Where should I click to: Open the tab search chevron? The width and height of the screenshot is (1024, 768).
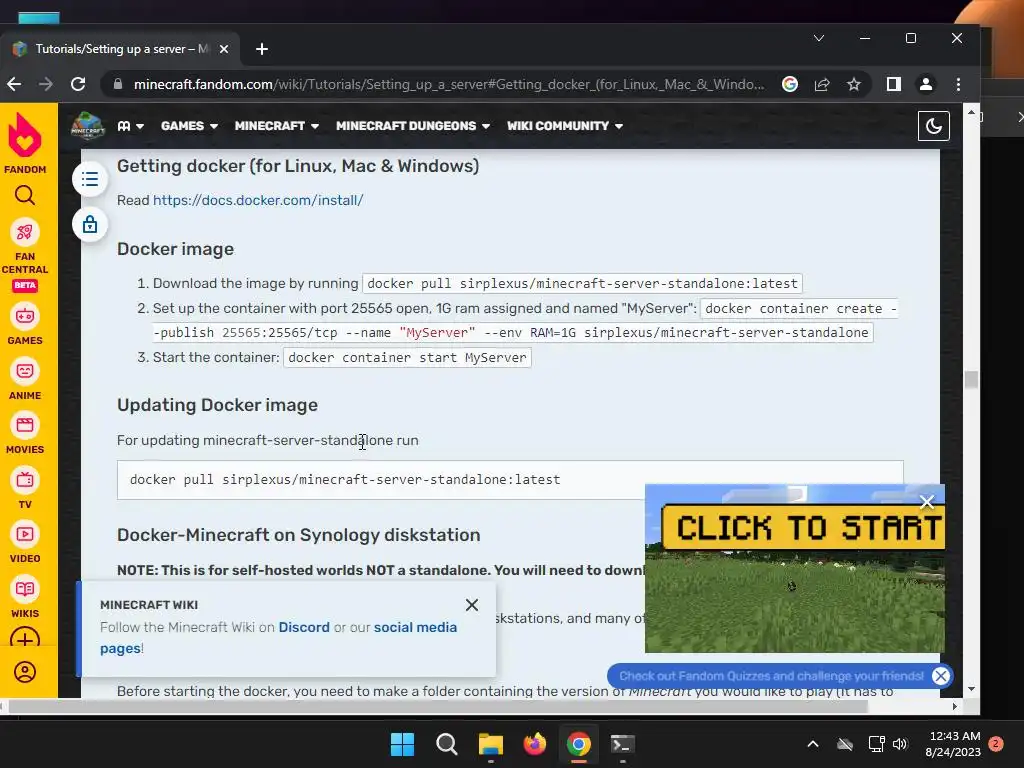point(819,39)
